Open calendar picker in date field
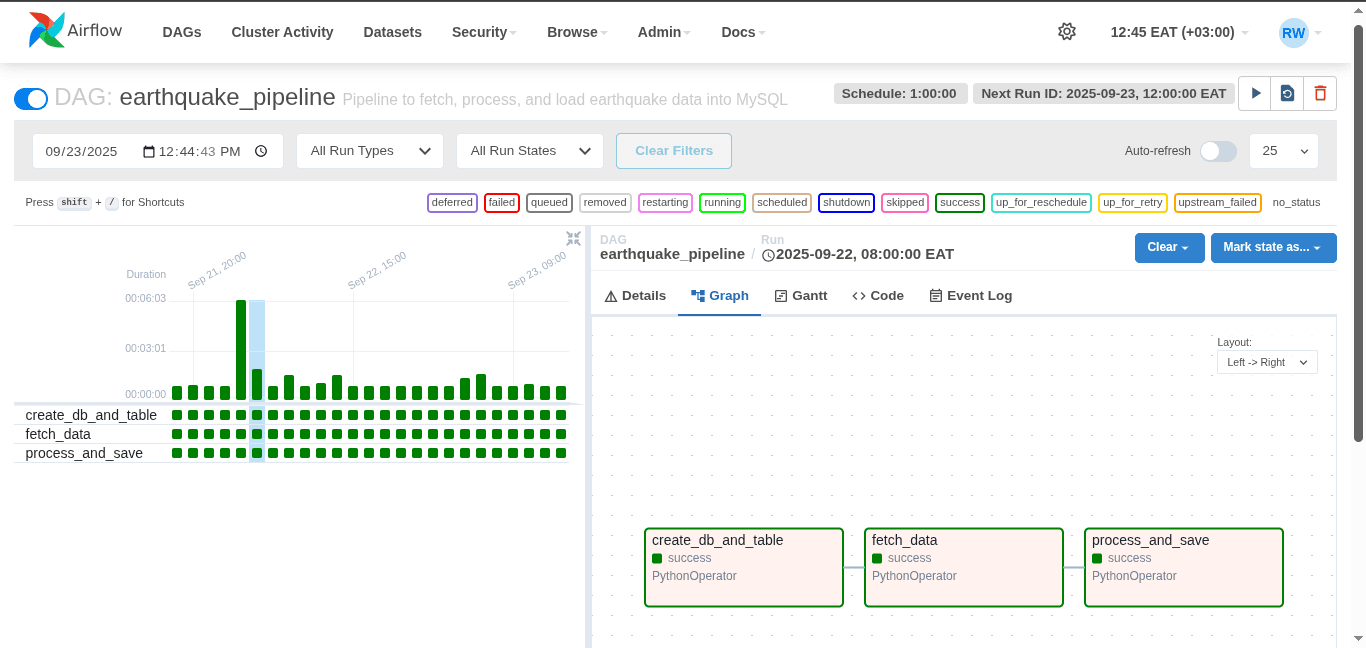 pos(149,151)
